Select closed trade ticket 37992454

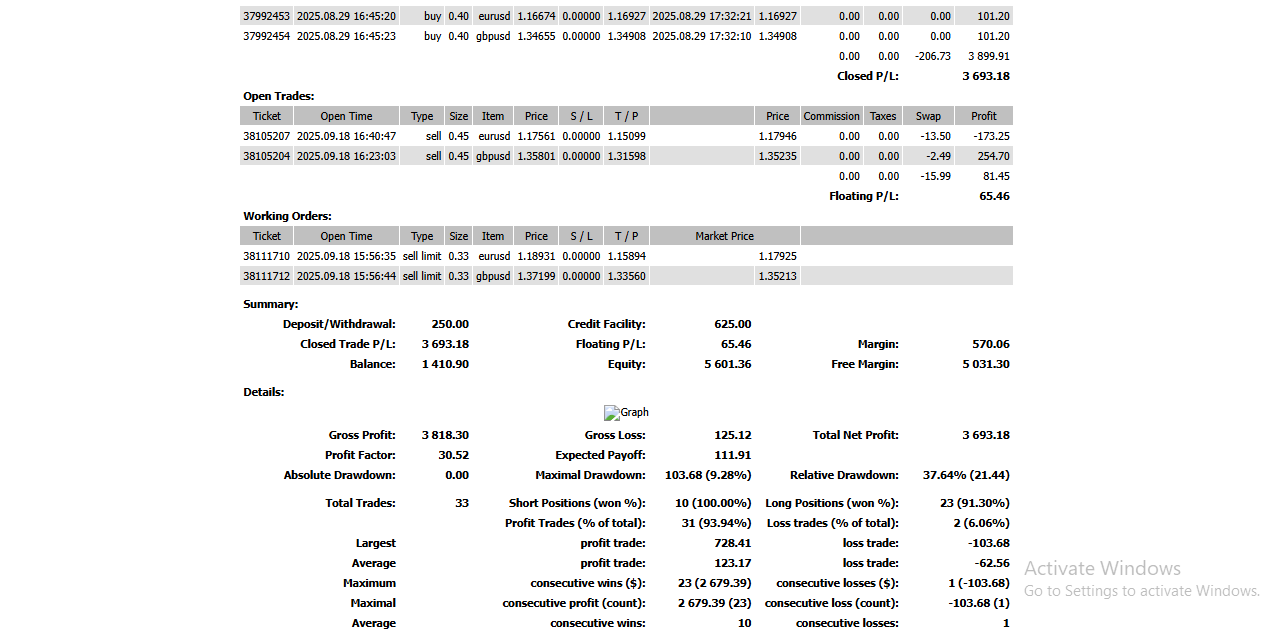point(267,36)
